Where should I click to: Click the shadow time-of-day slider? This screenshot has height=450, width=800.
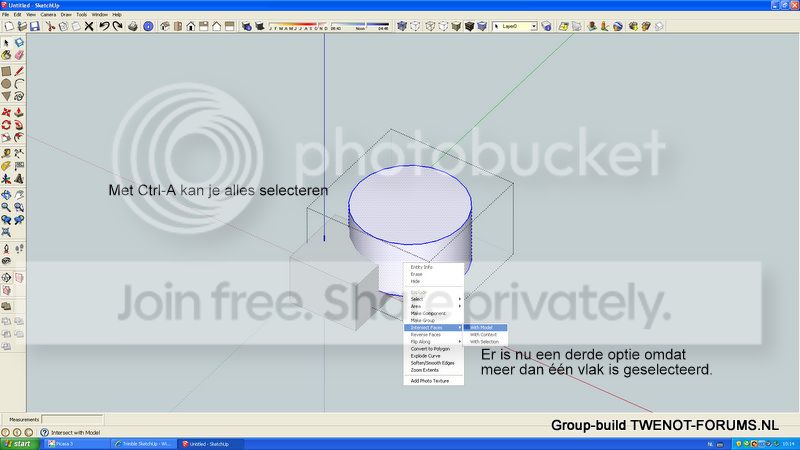(360, 26)
